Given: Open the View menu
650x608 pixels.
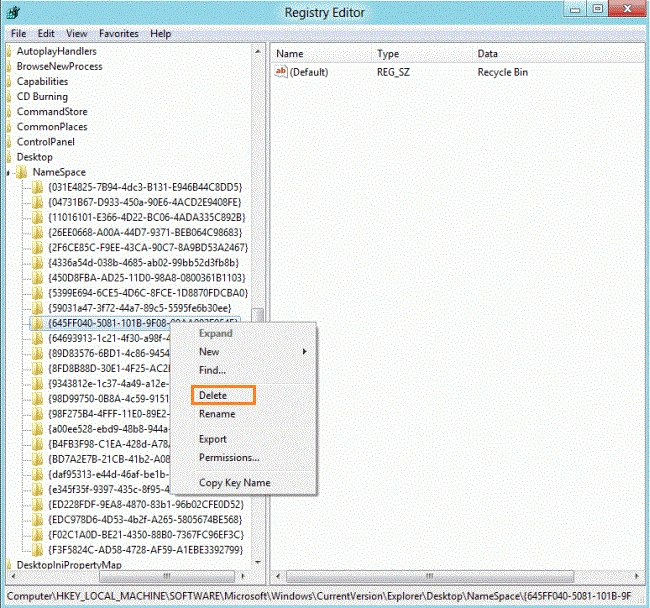Looking at the screenshot, I should tap(77, 34).
